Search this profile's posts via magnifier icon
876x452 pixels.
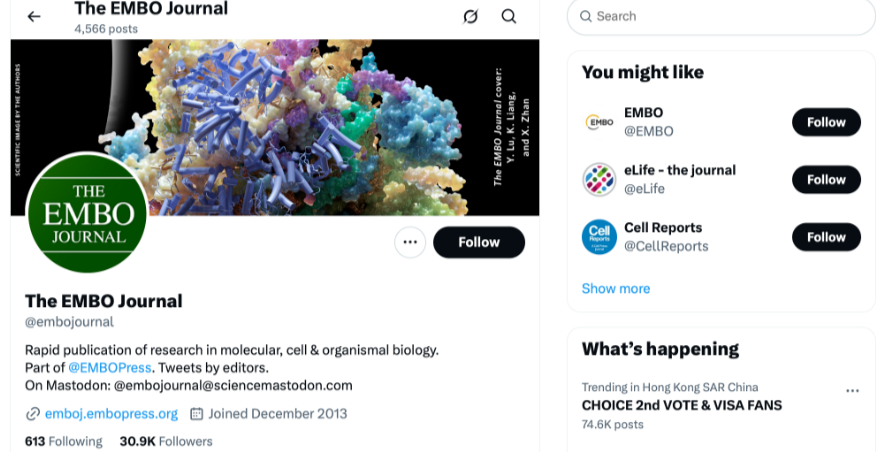pos(509,16)
